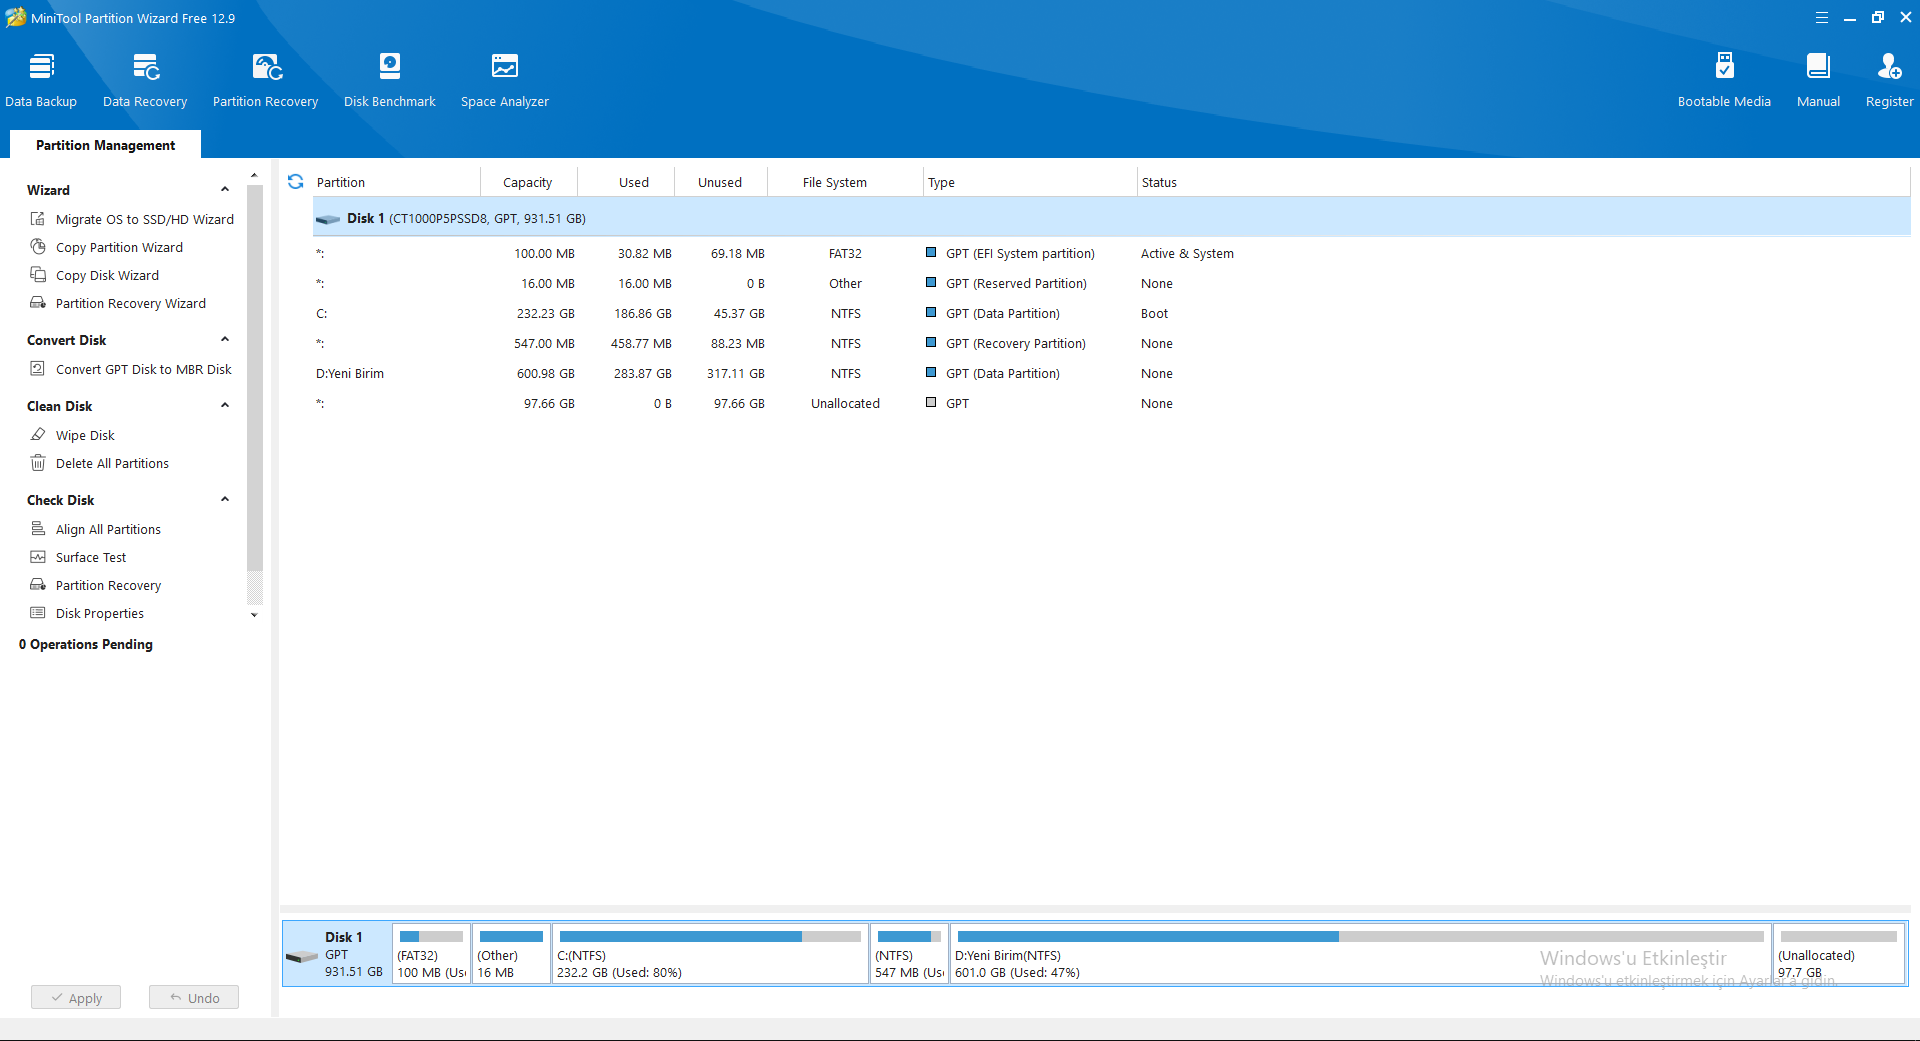The height and width of the screenshot is (1041, 1920).
Task: Click the MiniTool app logo
Action: click(15, 17)
